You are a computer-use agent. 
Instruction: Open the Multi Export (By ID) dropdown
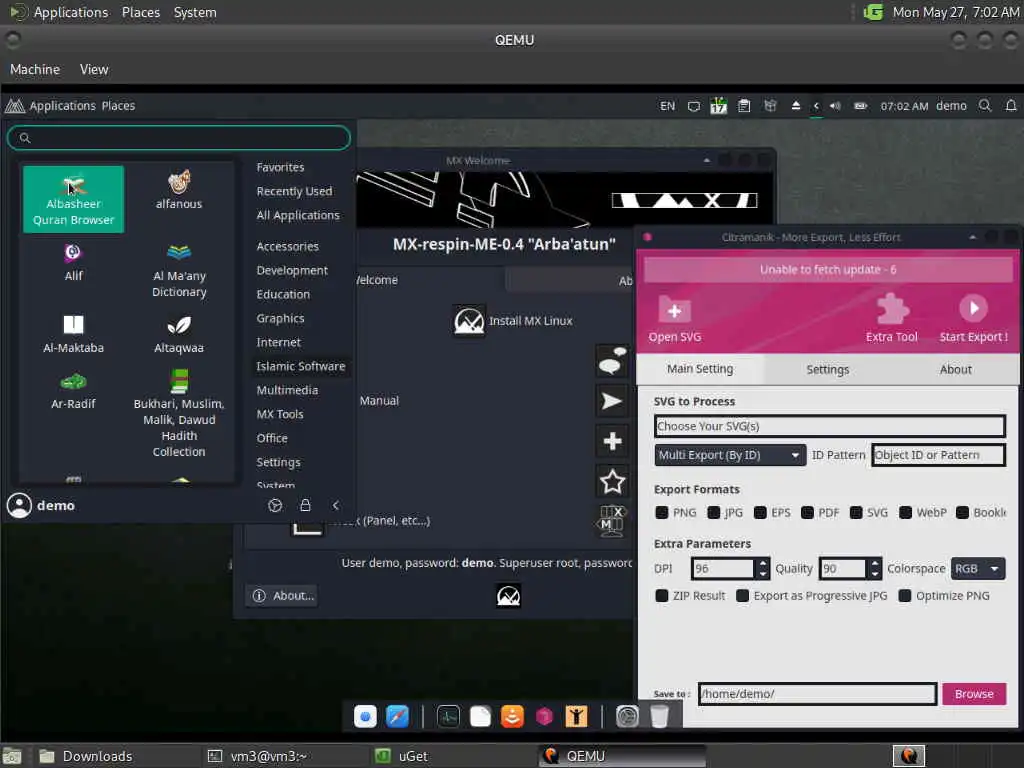tap(730, 455)
